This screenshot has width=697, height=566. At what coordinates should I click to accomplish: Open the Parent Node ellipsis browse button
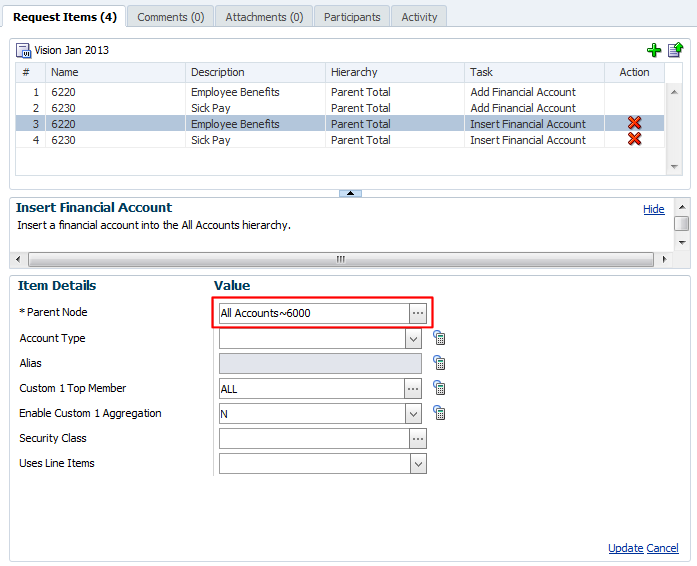click(x=418, y=313)
